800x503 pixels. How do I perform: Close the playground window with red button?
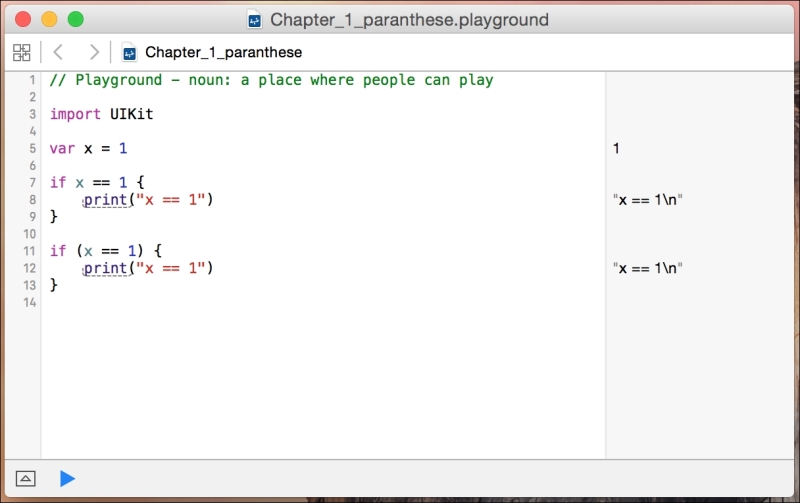coord(23,19)
